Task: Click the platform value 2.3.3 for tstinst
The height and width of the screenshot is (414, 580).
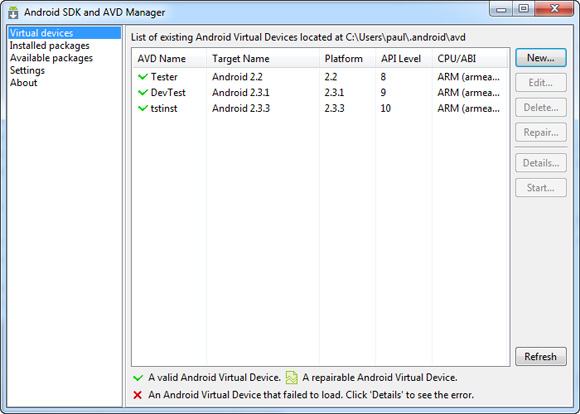Action: point(334,108)
